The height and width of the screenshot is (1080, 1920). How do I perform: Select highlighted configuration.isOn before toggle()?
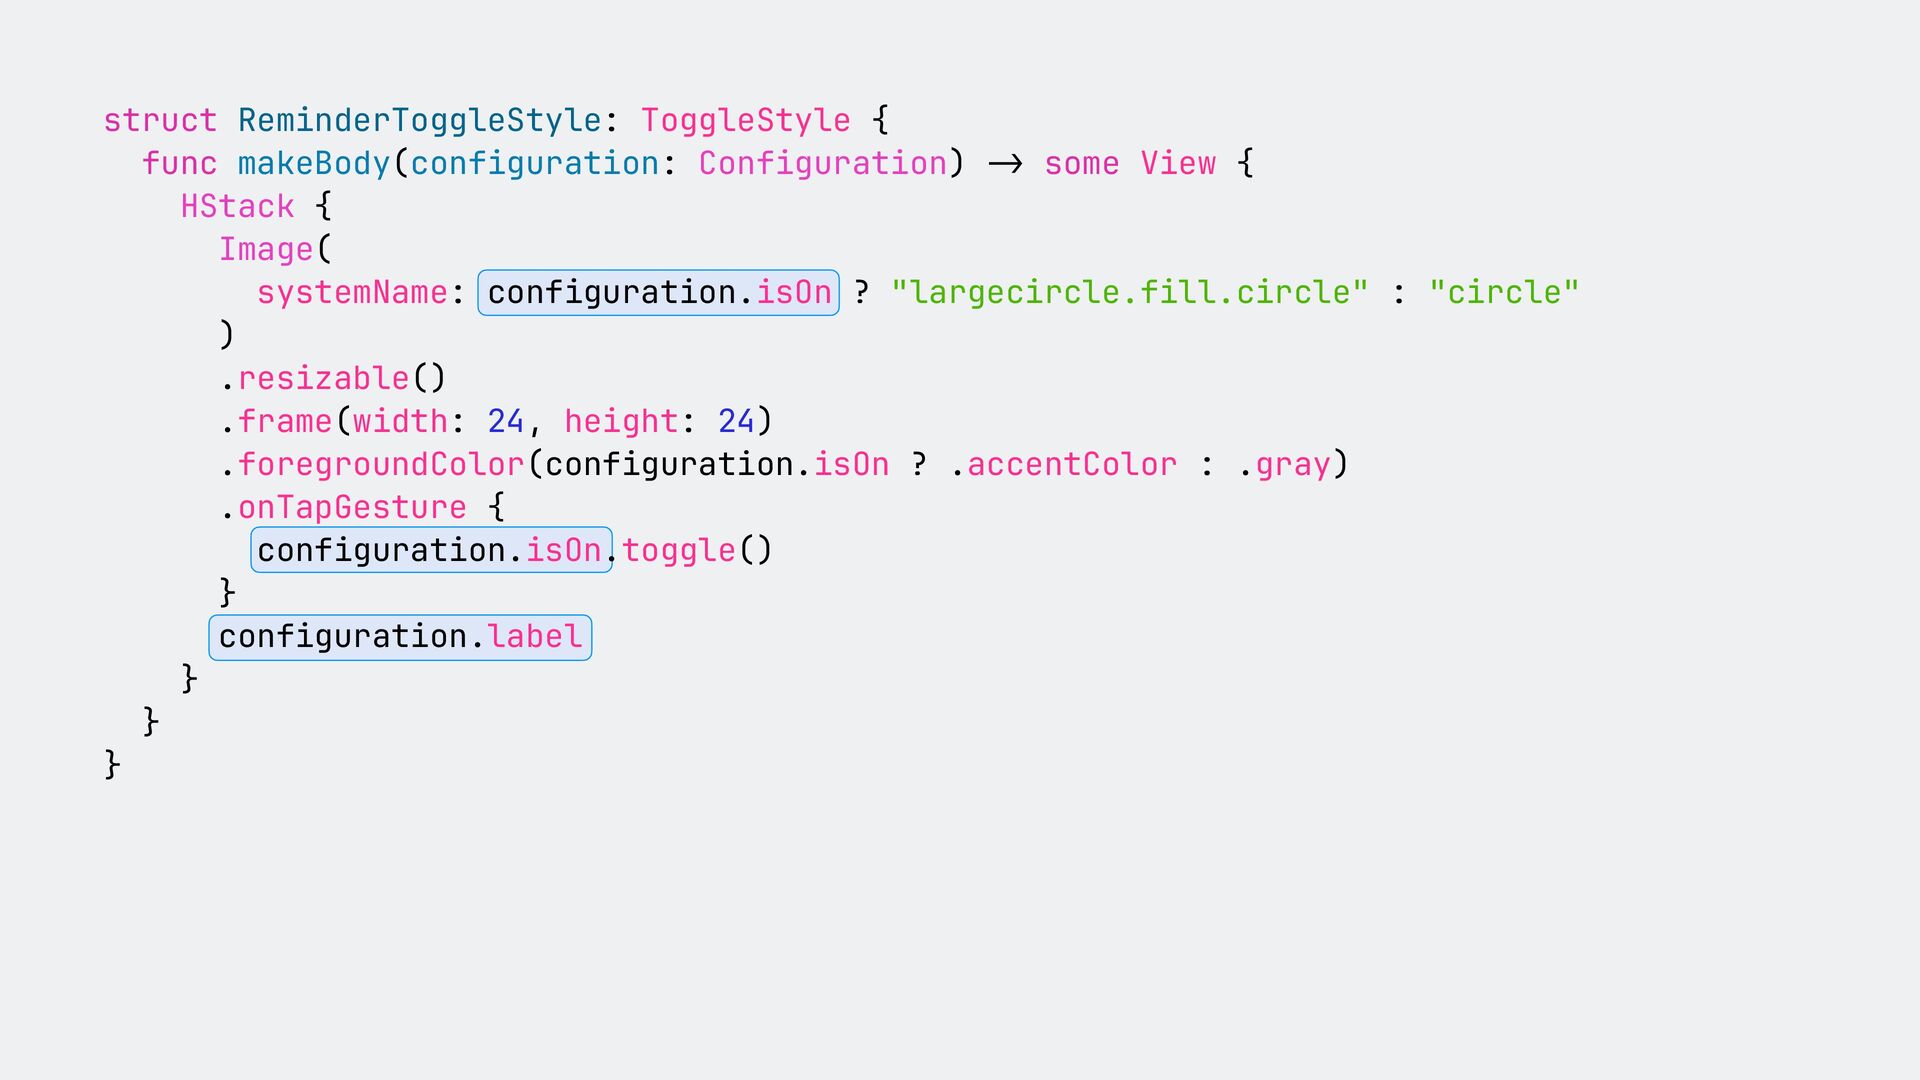[431, 550]
